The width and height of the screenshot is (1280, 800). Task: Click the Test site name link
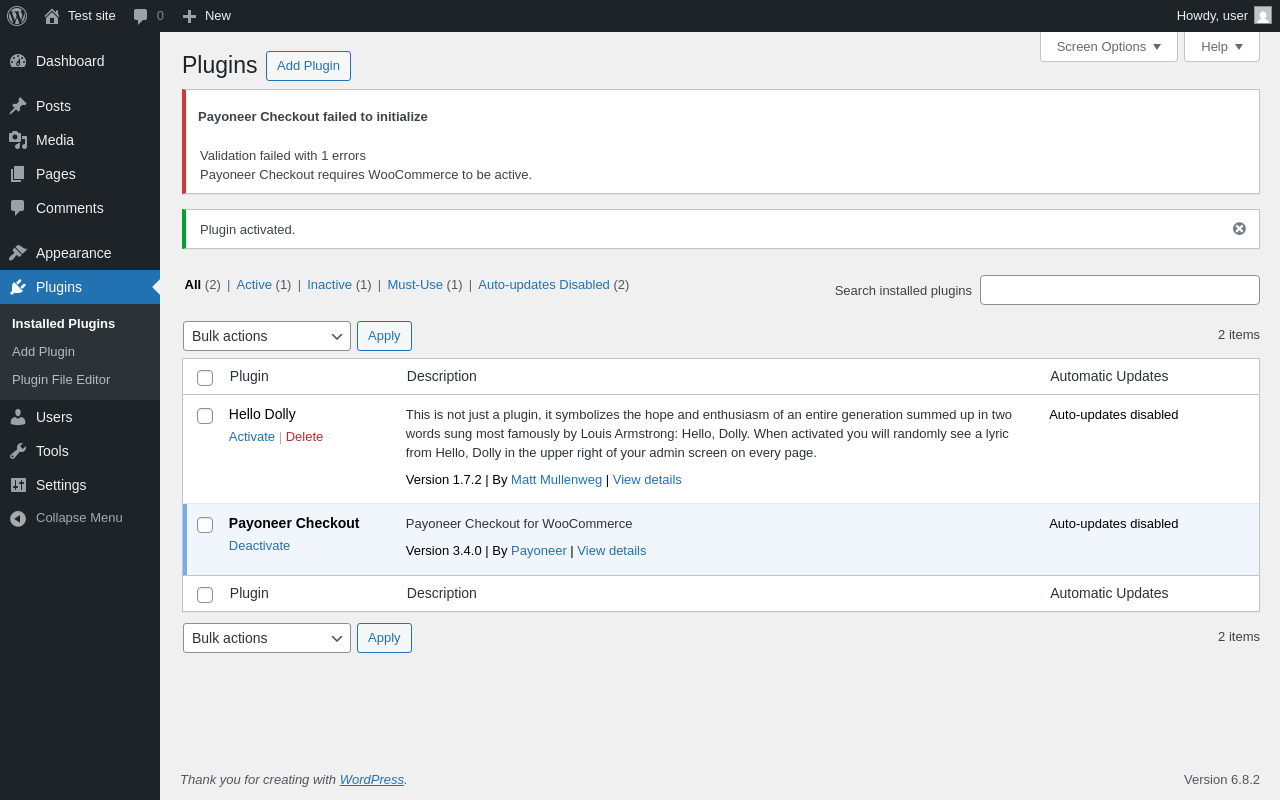tap(92, 15)
